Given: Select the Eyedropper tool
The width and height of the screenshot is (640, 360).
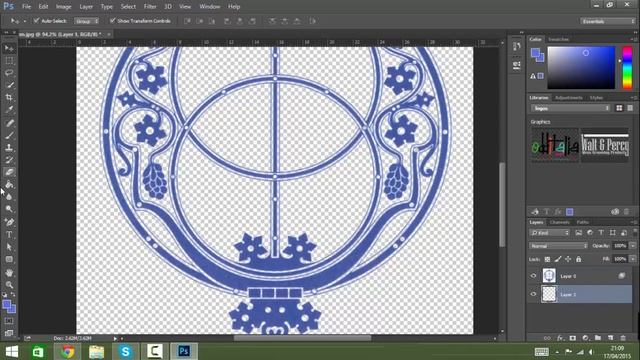Looking at the screenshot, I should (x=9, y=110).
